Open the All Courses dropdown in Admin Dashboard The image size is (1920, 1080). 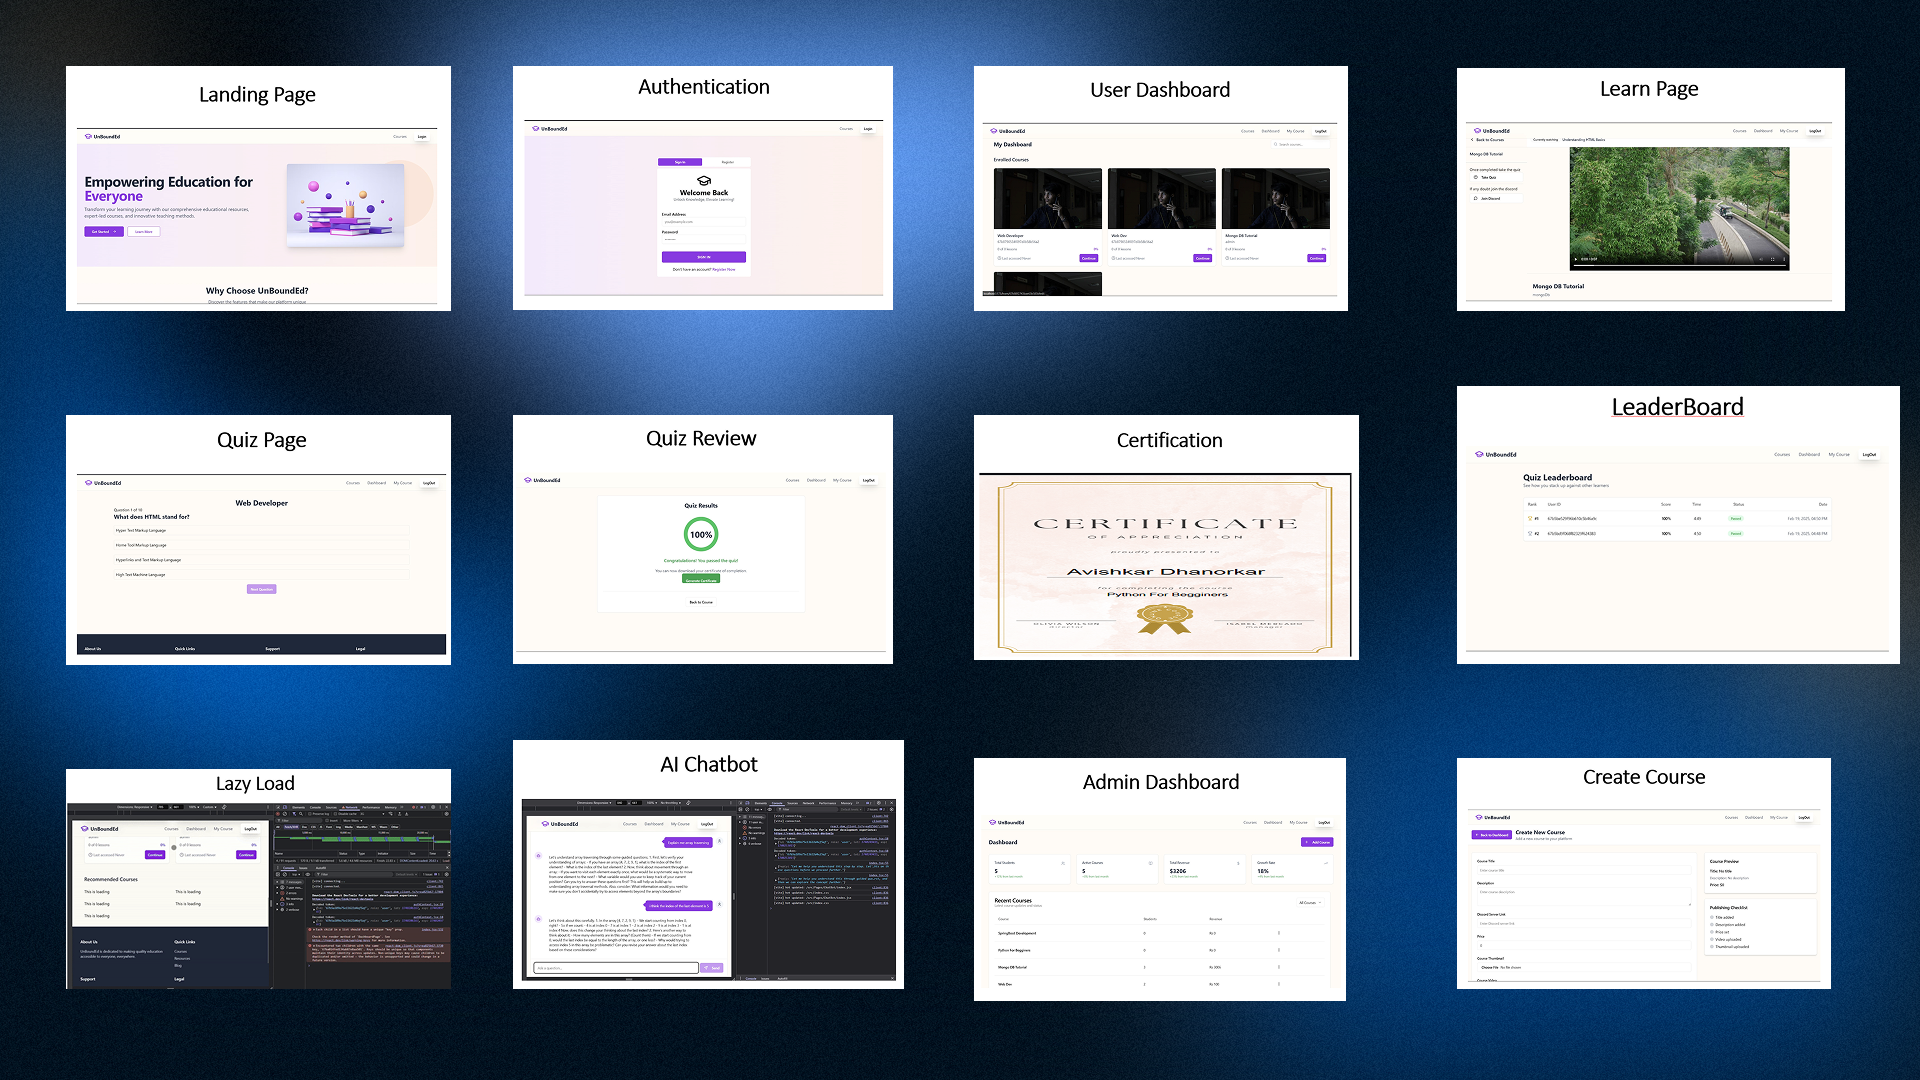[1310, 902]
